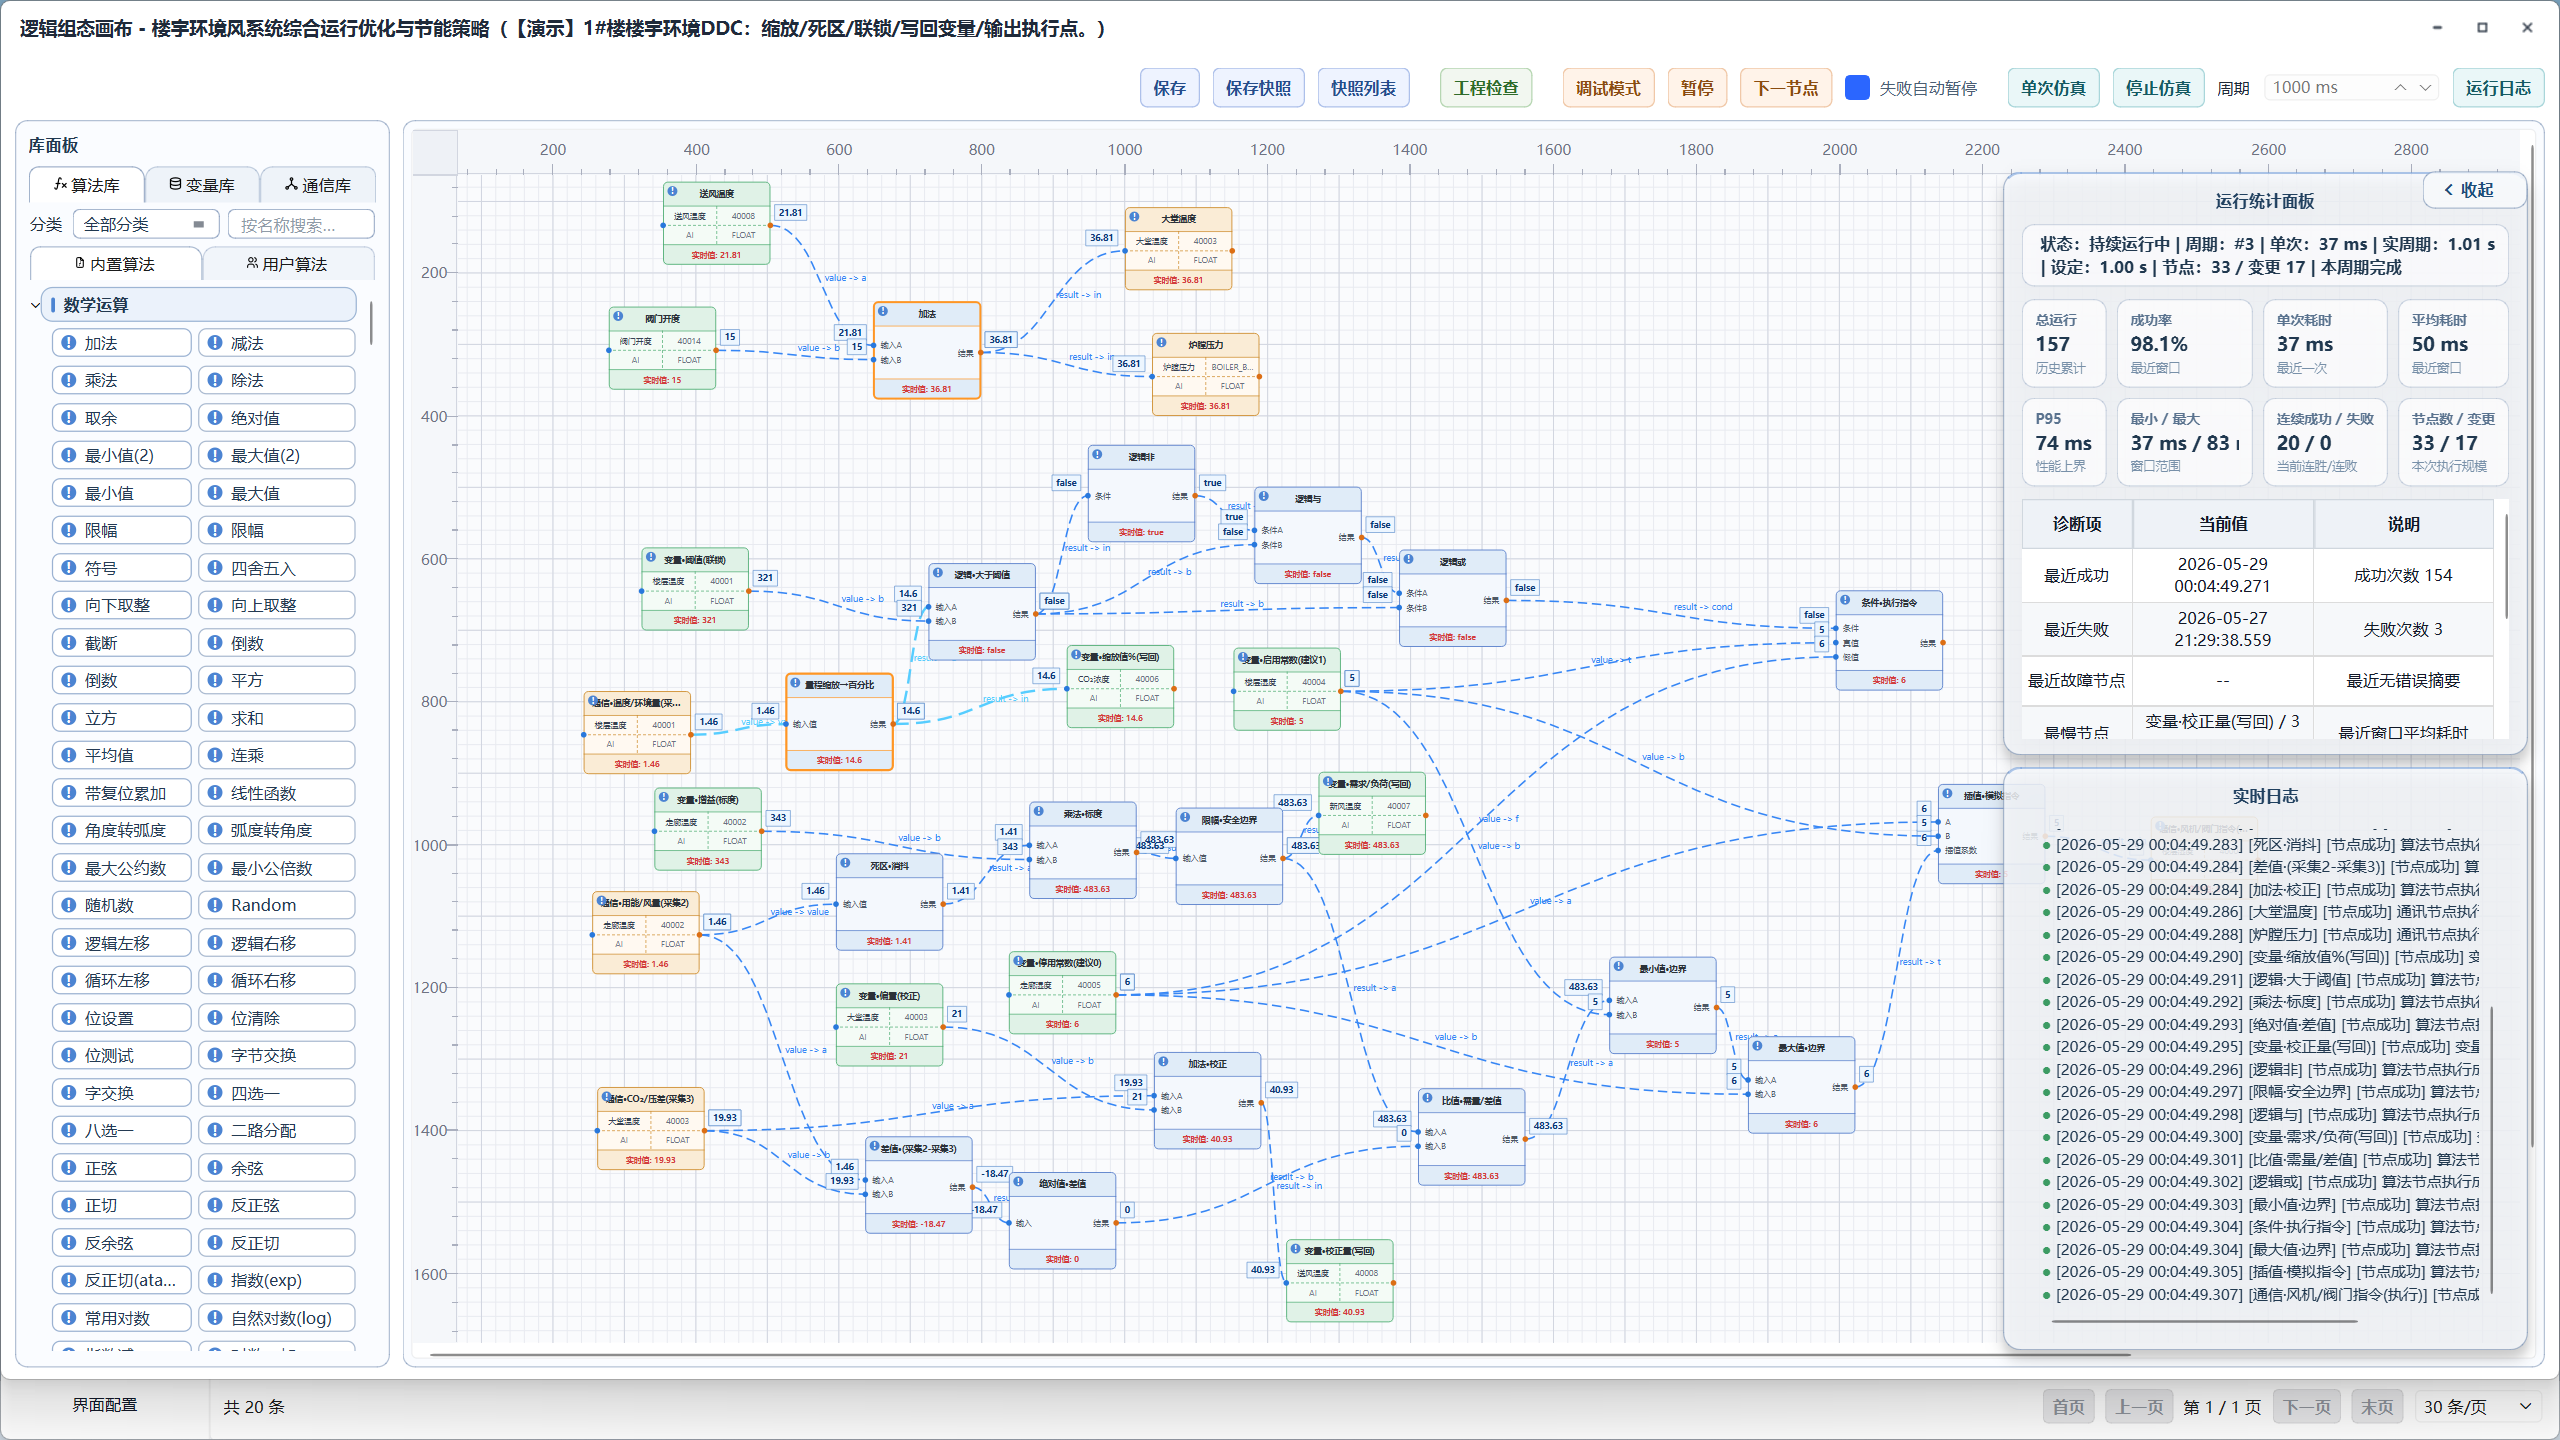Click info icon beside Random algorithm
This screenshot has height=1440, width=2560.
[214, 905]
